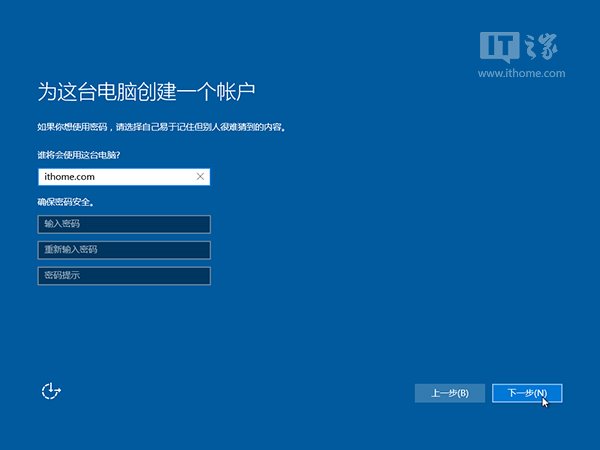Click the '确保密码安全。' label

coord(72,202)
